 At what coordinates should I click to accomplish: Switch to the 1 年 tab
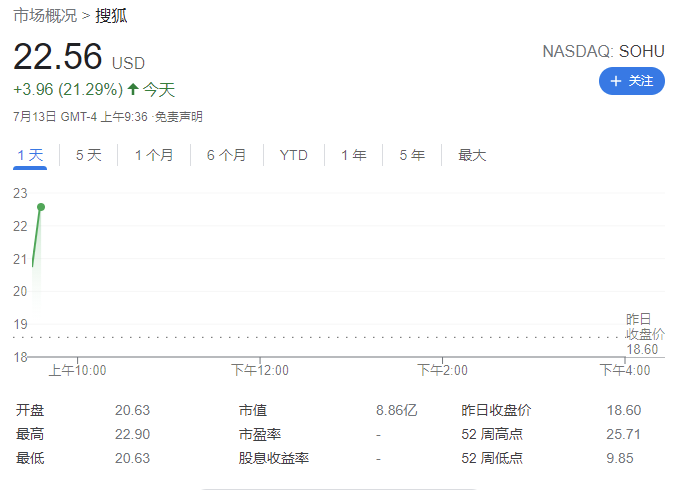click(x=353, y=155)
